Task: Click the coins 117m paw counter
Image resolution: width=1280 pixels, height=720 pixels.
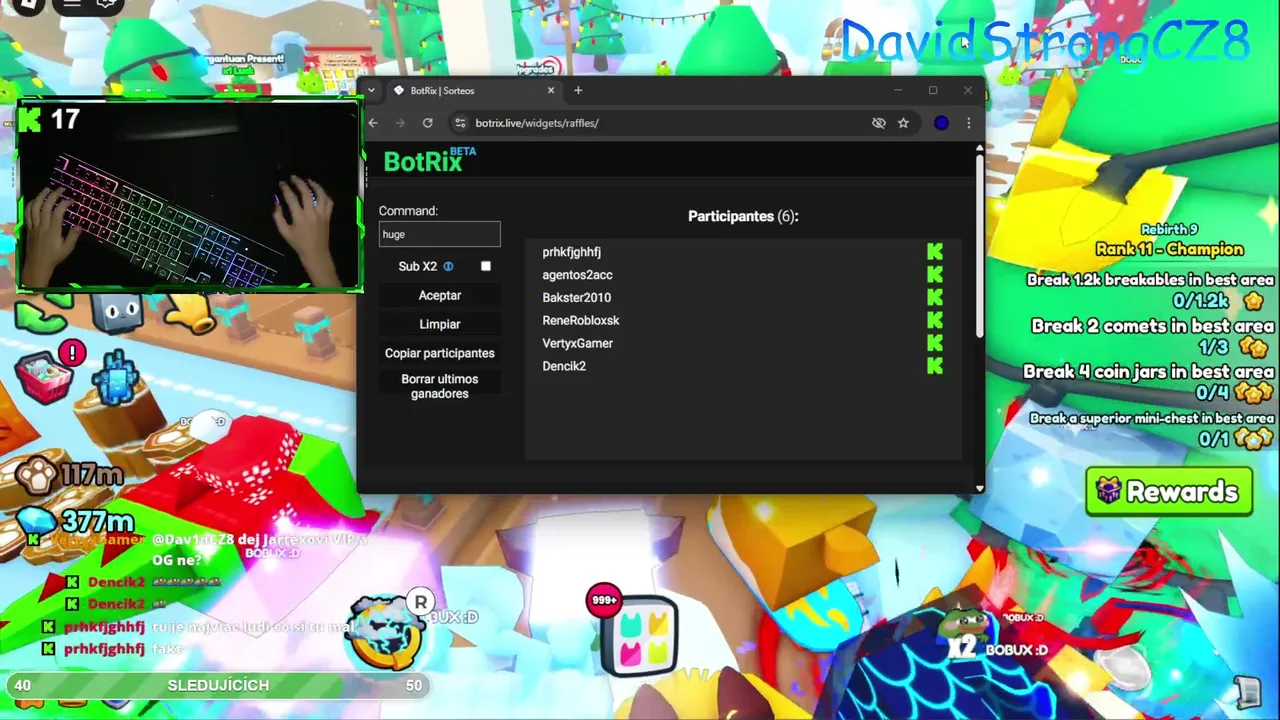Action: 72,475
